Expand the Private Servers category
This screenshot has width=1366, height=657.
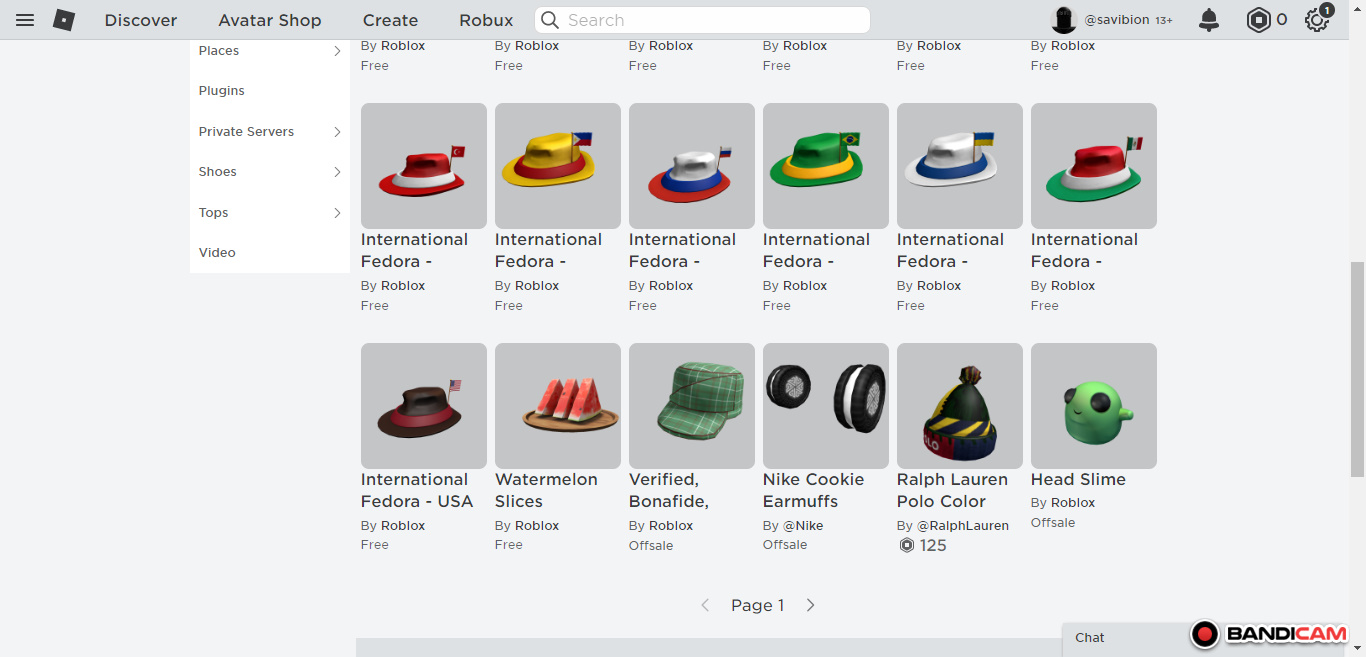pos(337,132)
